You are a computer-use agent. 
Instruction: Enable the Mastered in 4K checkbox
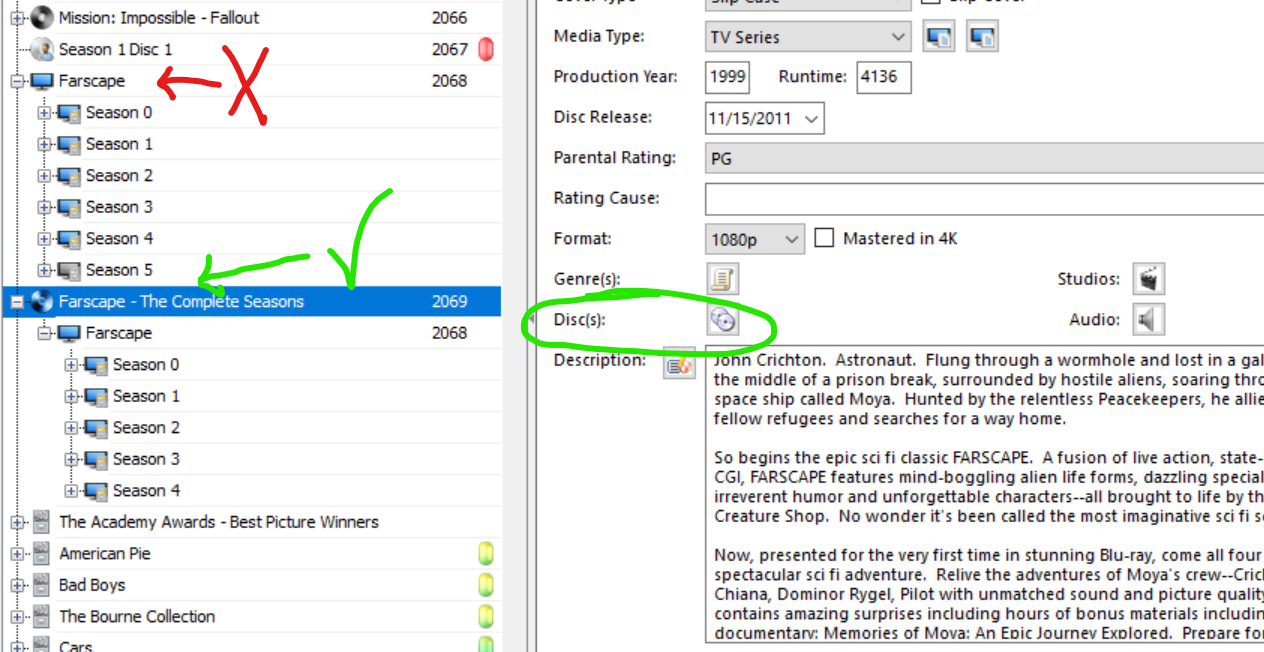click(x=824, y=238)
